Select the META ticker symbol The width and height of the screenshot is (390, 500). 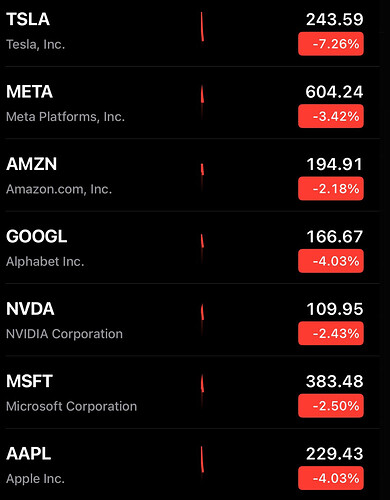coord(29,92)
